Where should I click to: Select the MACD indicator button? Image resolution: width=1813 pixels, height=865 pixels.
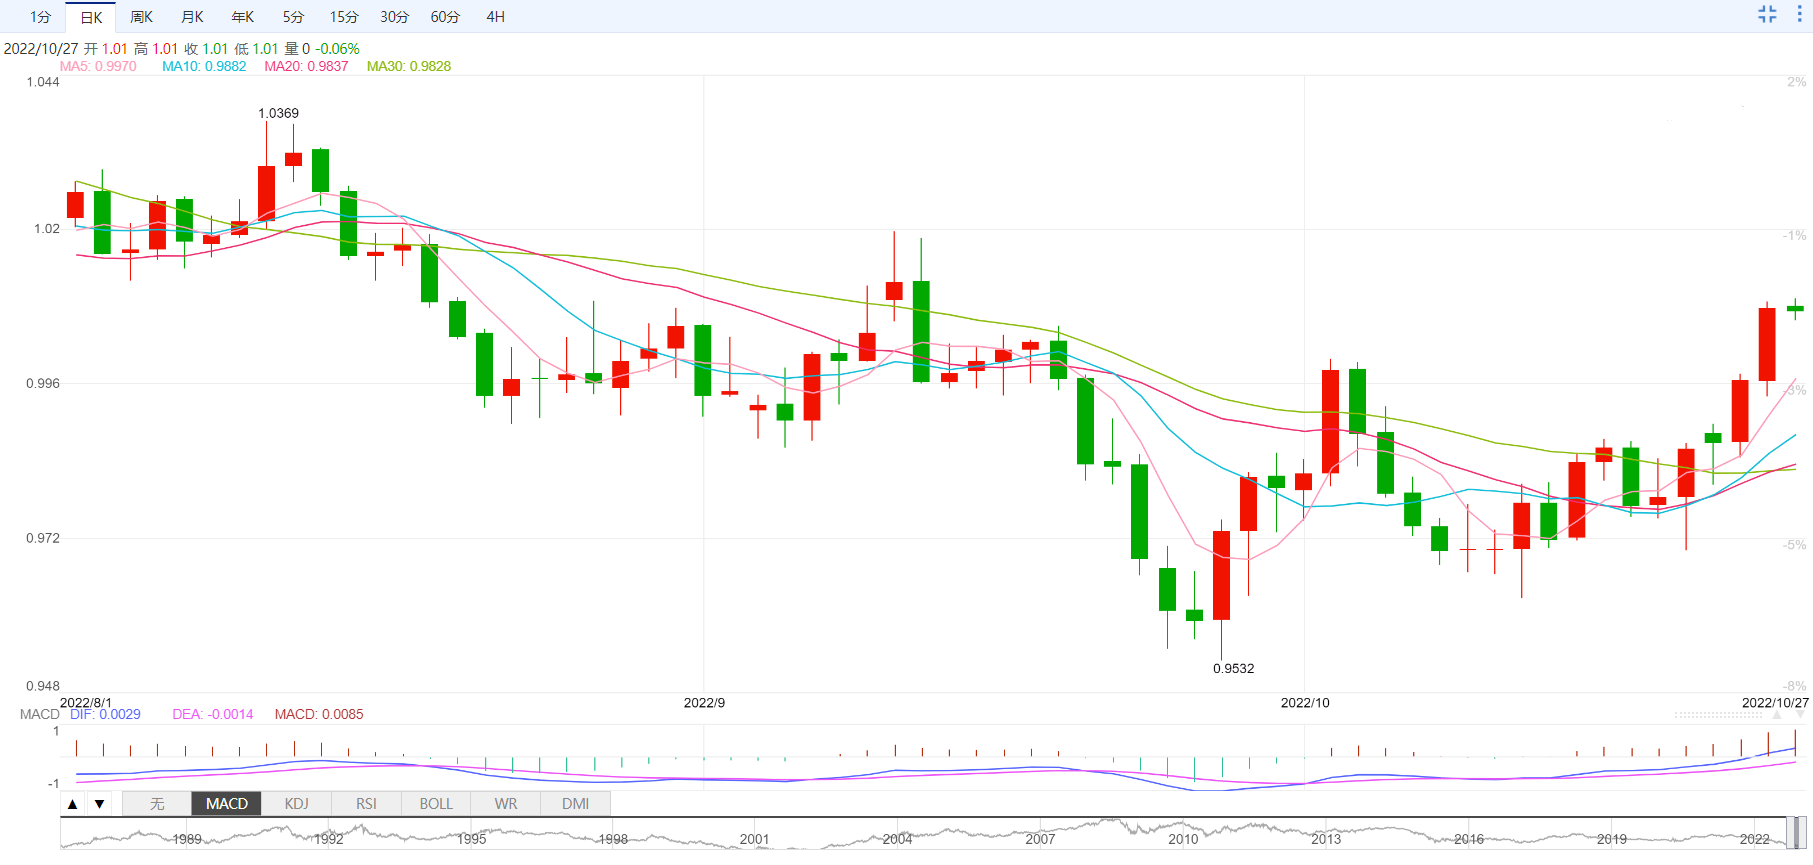coord(227,804)
